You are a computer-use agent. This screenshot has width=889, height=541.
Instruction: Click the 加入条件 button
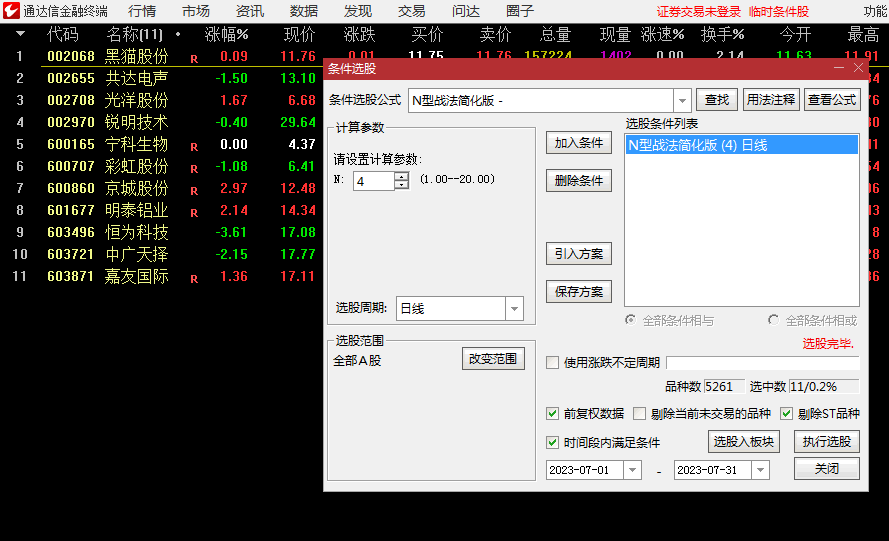(x=579, y=143)
